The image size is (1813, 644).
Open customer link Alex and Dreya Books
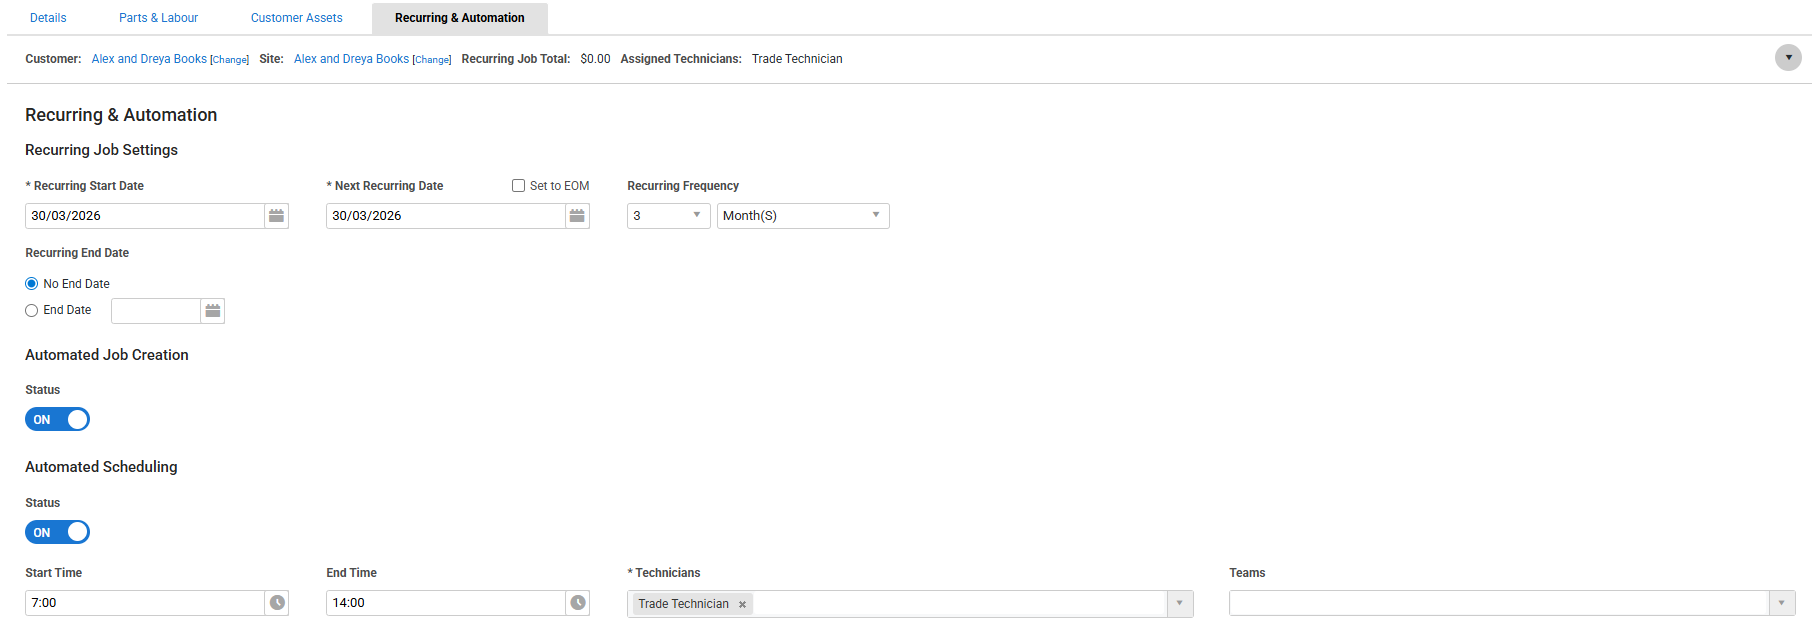[149, 59]
